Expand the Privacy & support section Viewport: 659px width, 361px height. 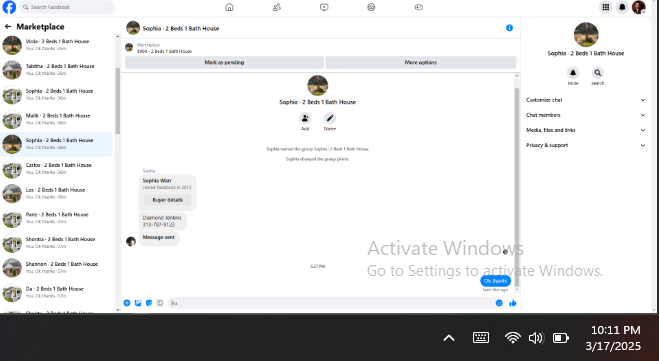click(585, 145)
